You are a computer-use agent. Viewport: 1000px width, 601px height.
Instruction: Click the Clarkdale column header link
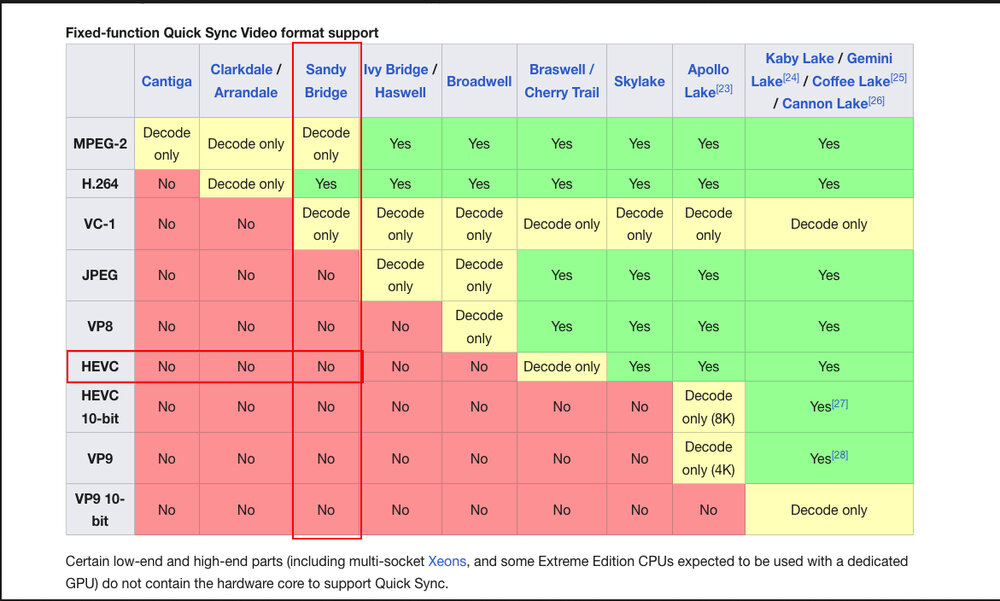click(241, 69)
